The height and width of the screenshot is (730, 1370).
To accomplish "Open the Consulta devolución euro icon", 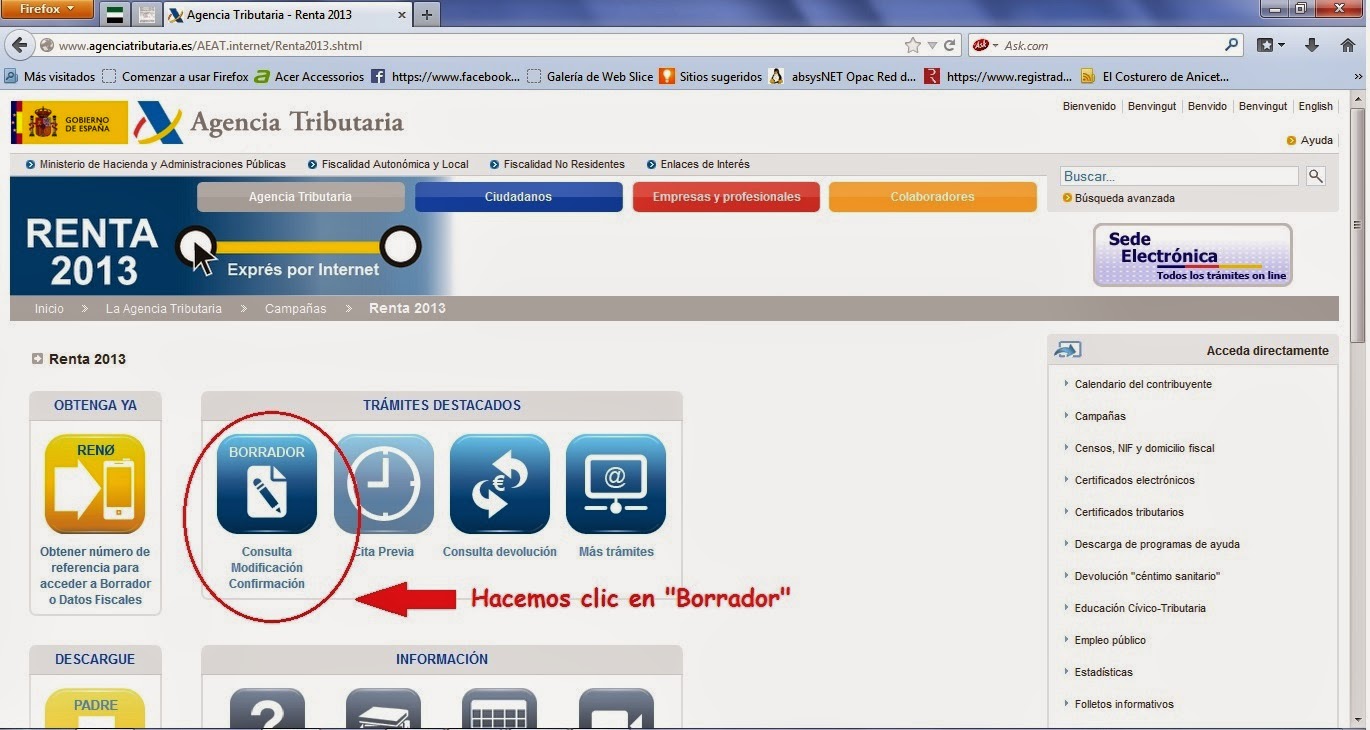I will coord(500,484).
